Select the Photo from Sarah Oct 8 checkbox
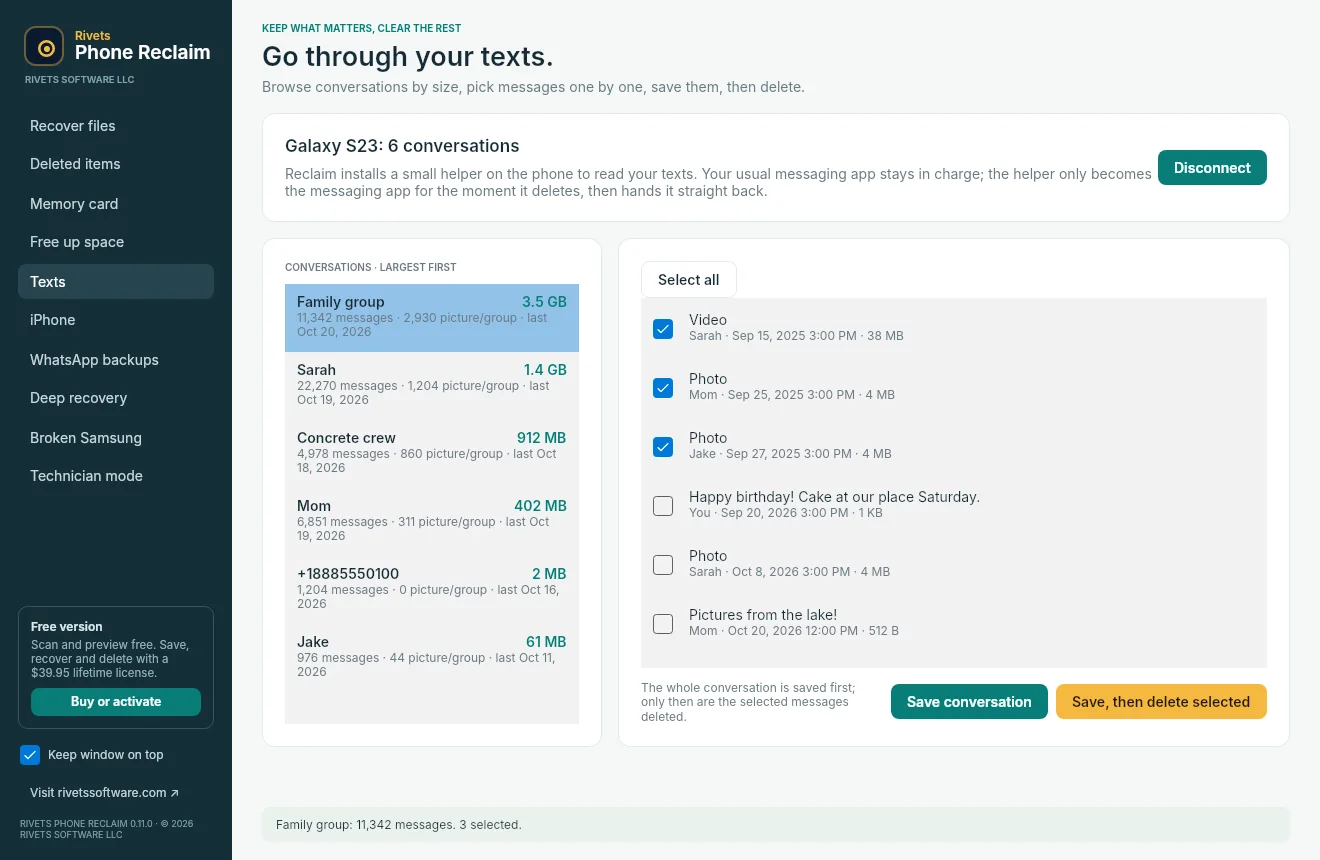 (x=663, y=565)
